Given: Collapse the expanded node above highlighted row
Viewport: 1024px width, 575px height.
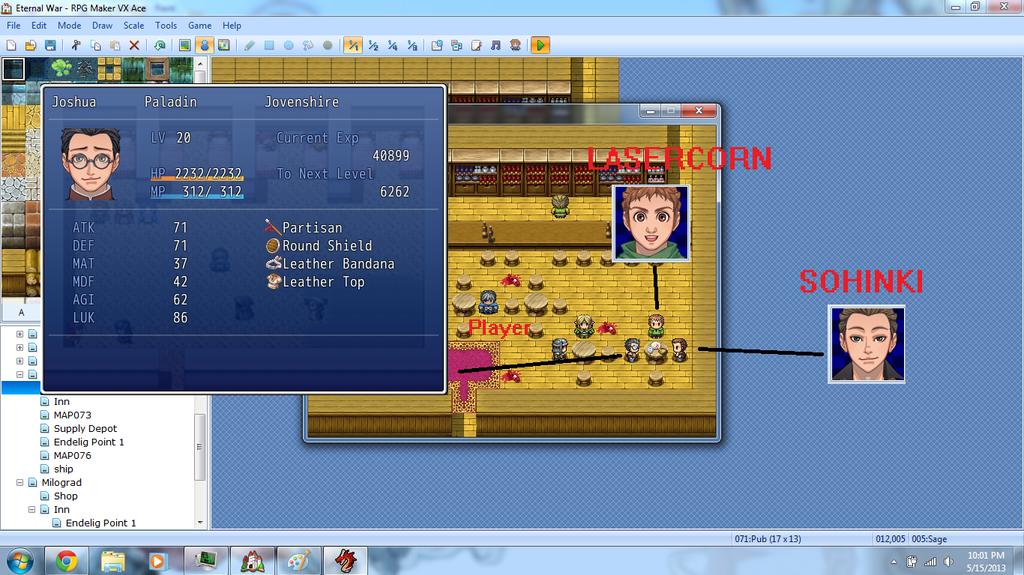Looking at the screenshot, I should tap(20, 374).
